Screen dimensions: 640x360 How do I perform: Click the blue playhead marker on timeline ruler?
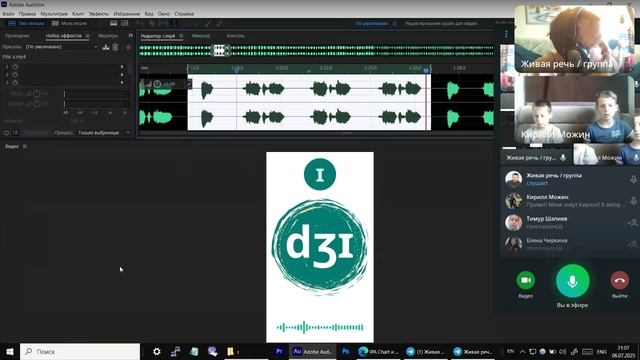pos(426,71)
